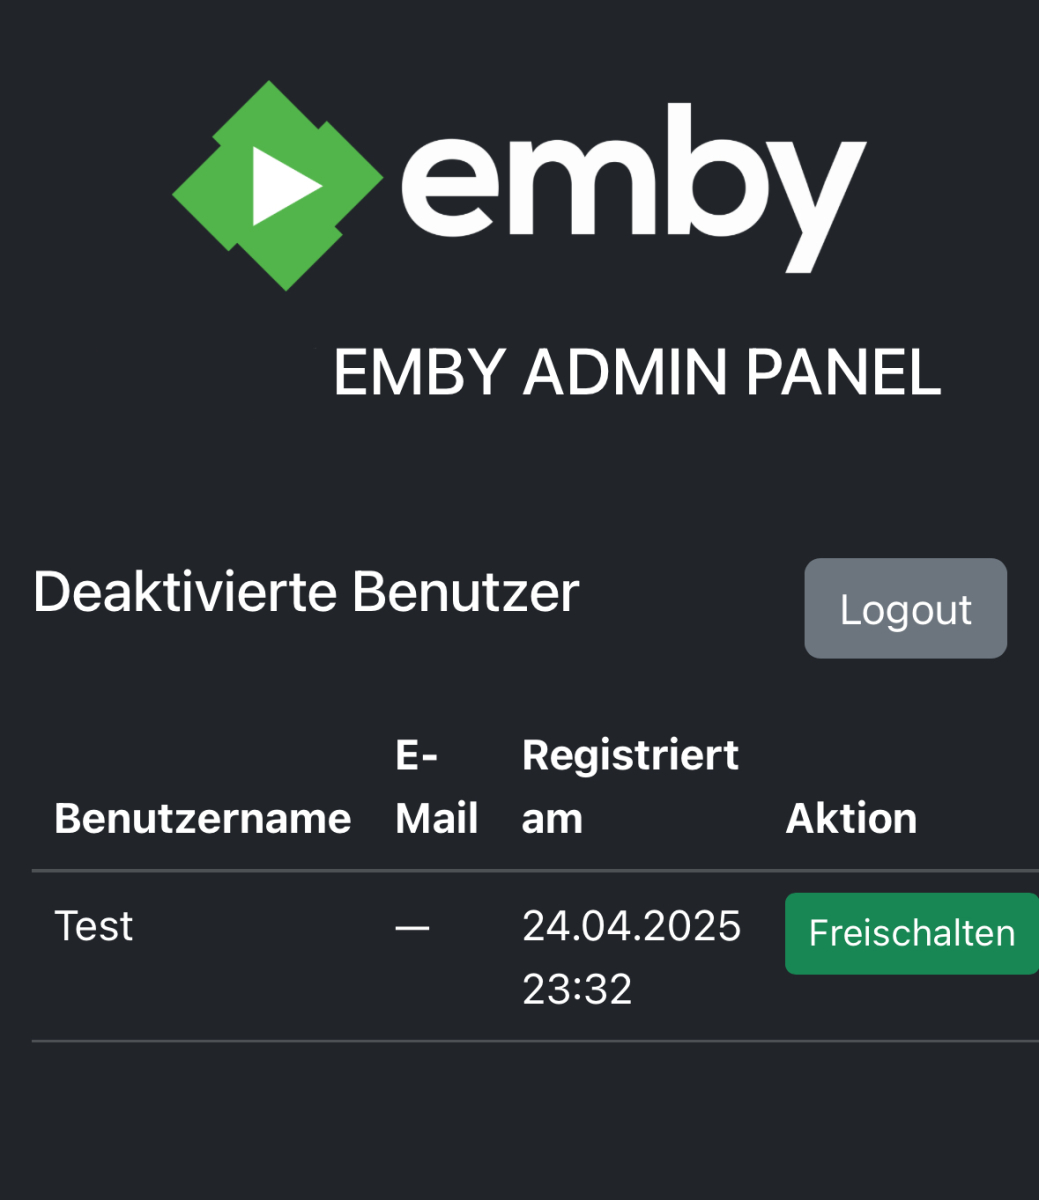Click the divider line below the Test row
Viewport: 1039px width, 1200px height.
(x=535, y=1041)
